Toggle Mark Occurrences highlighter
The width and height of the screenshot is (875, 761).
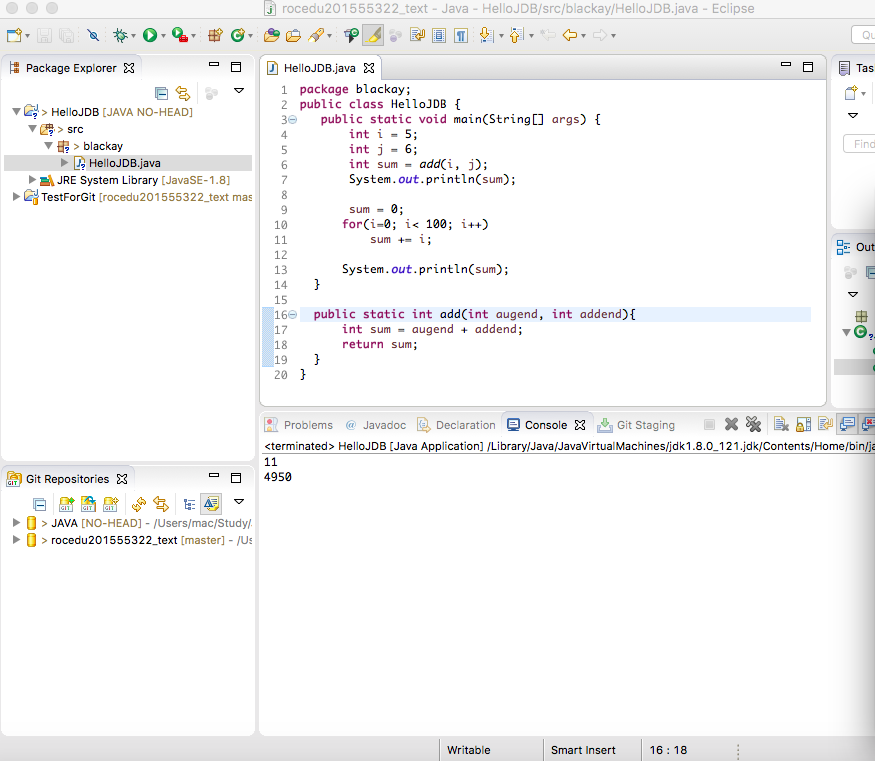pos(373,35)
